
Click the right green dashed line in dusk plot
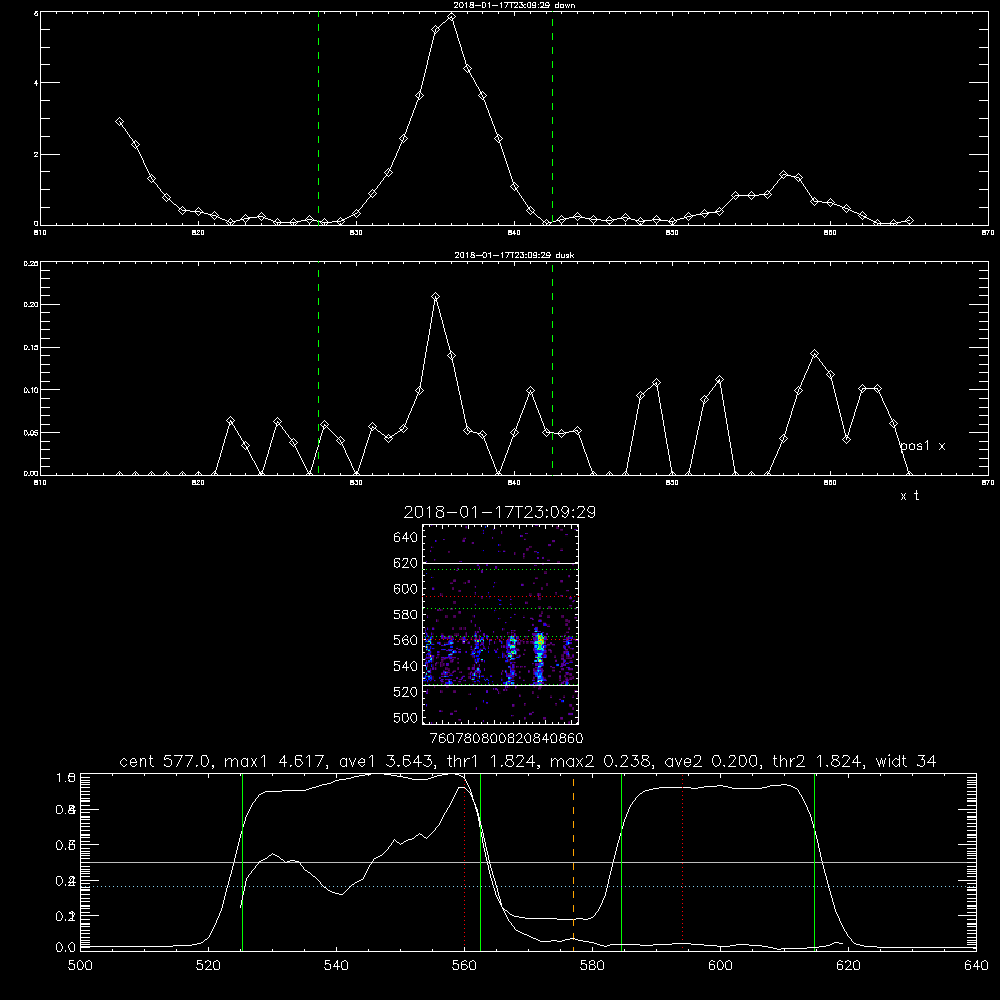click(552, 368)
